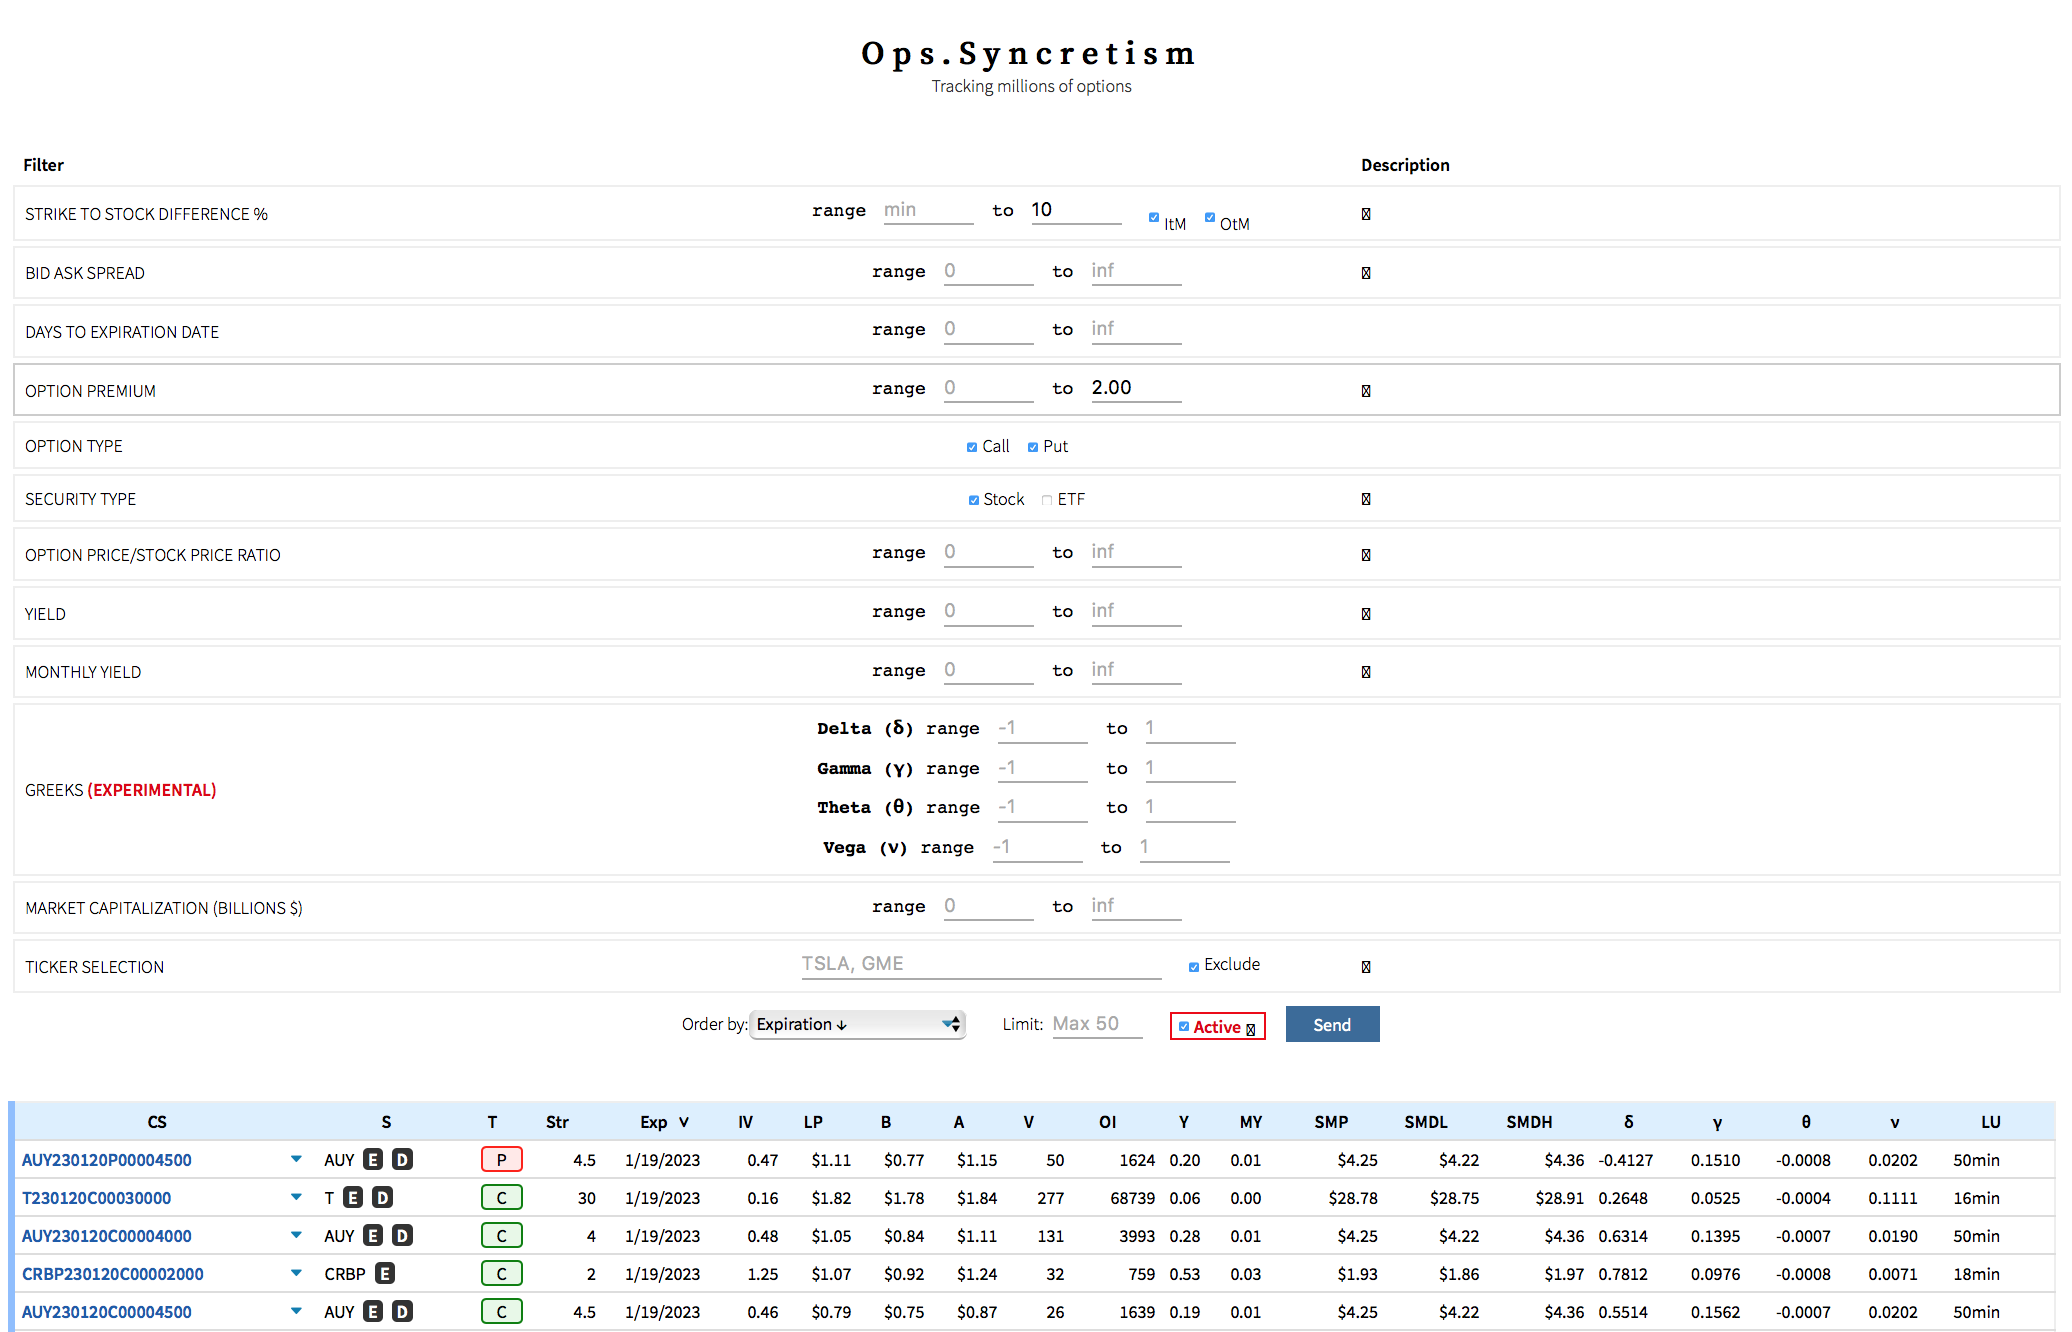Expand the AUY230120P00004500 row arrow
The image size is (2072, 1332).
click(x=296, y=1159)
